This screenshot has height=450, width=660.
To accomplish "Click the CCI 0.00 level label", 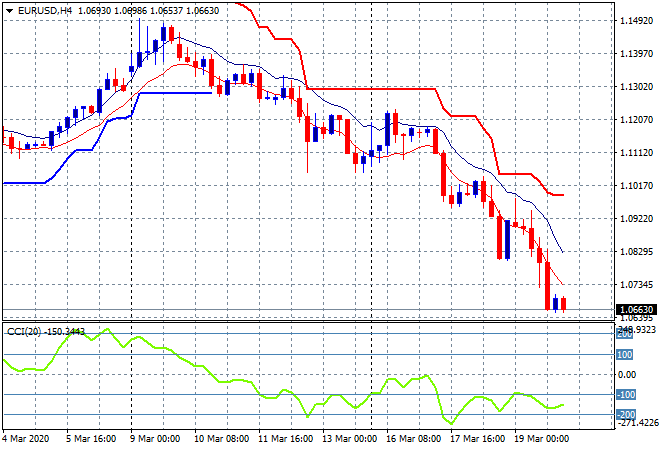I will 627,375.
